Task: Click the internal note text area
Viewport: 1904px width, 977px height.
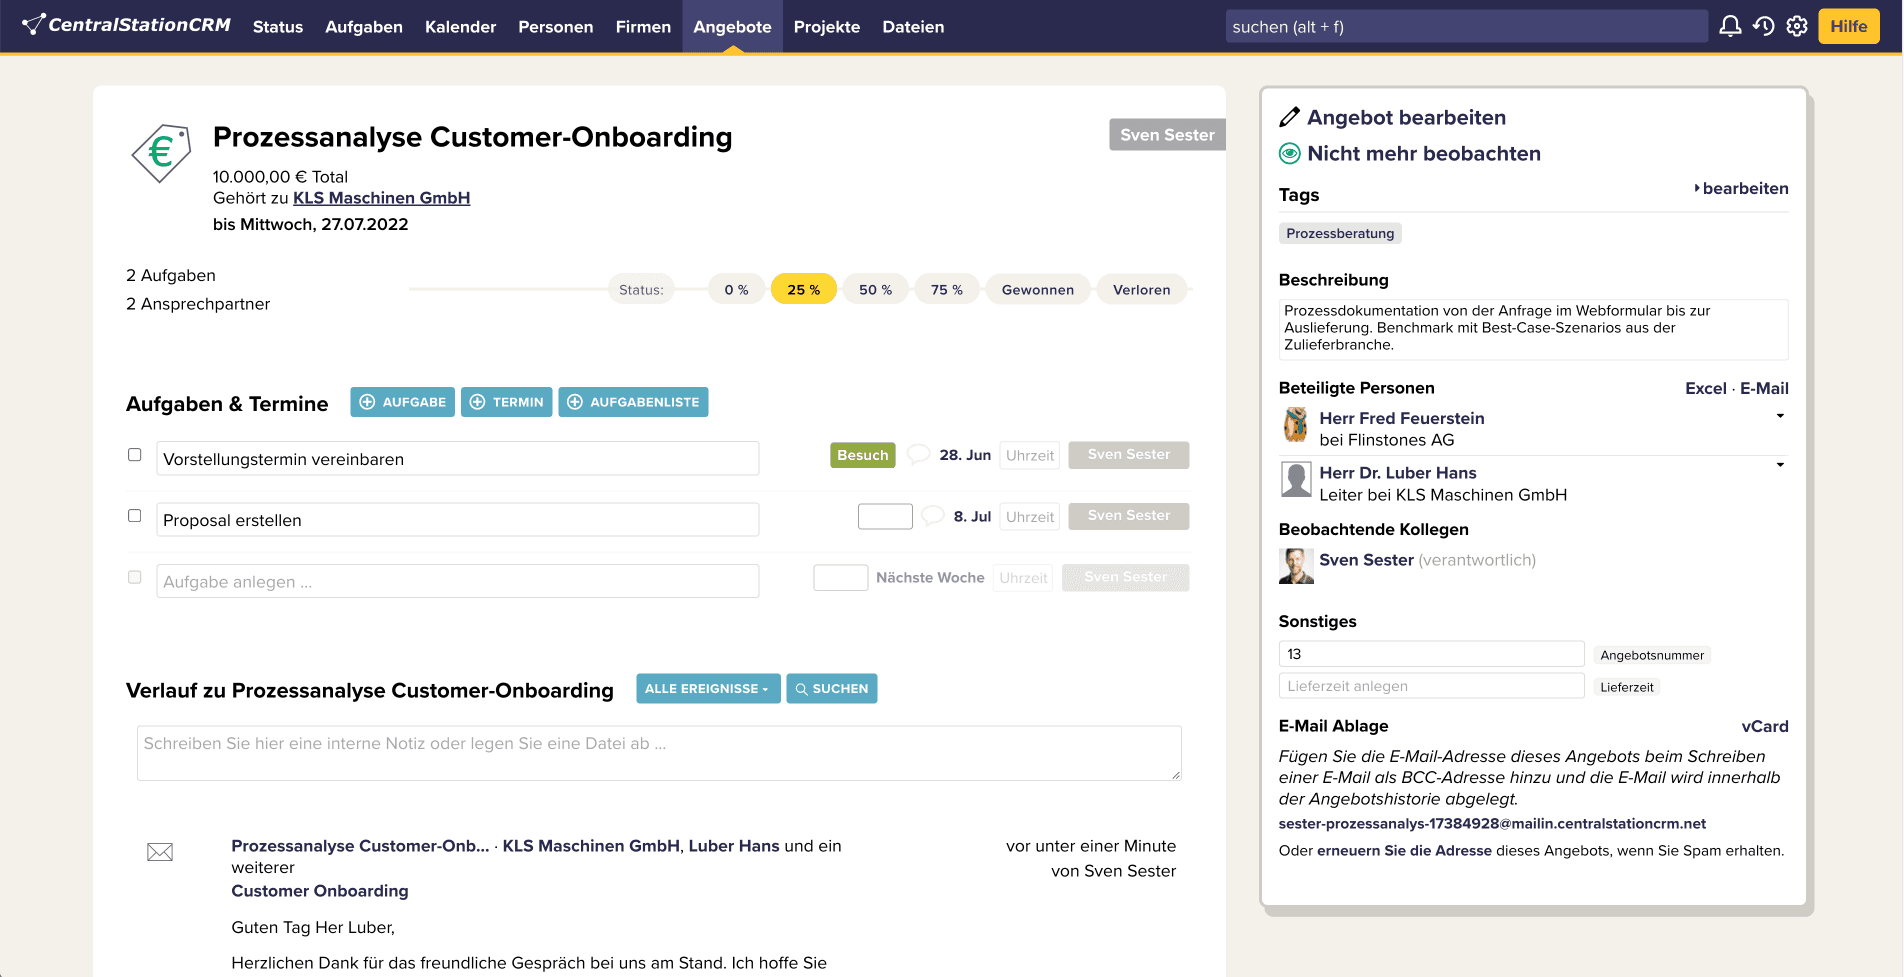Action: 658,753
